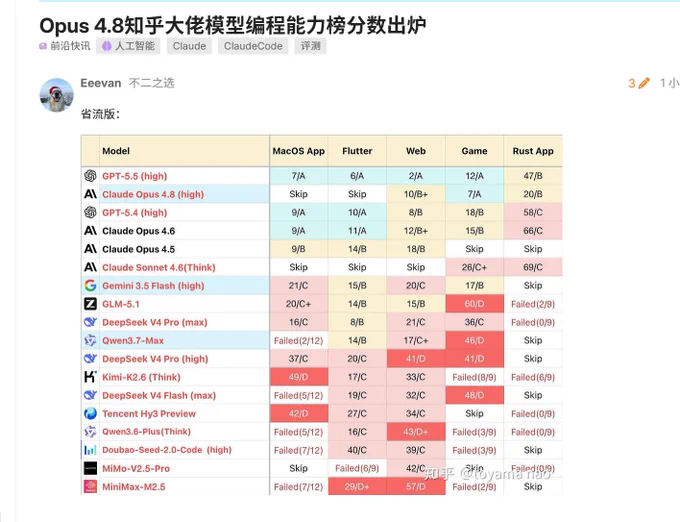
Task: Click the Kimi logo beside Kimi-K2.6 (Think)
Action: tap(90, 377)
